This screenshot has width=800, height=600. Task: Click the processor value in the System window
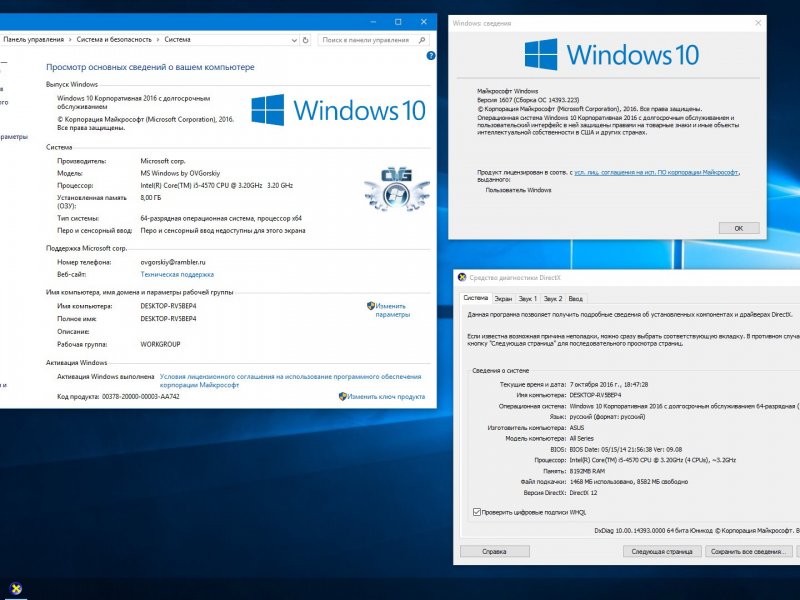[x=216, y=186]
